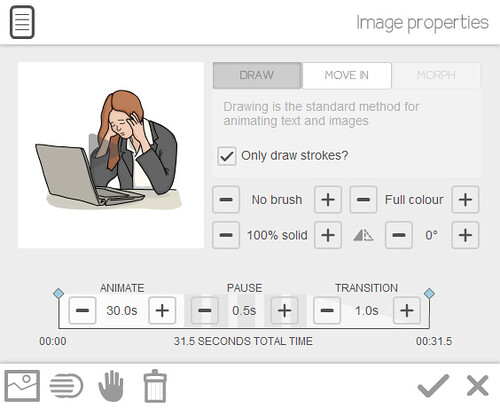
Task: Confirm changes with the tick icon
Action: pos(433,386)
